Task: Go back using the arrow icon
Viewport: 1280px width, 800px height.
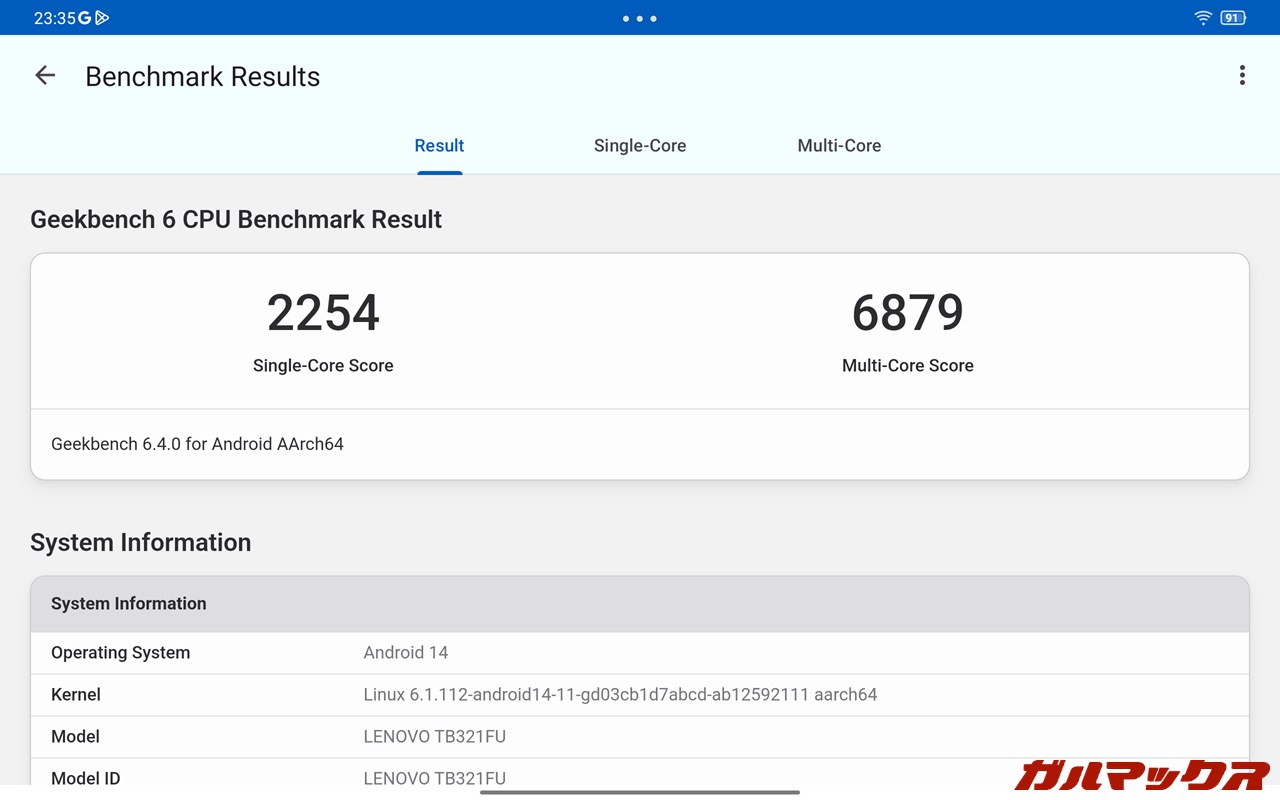Action: tap(45, 76)
